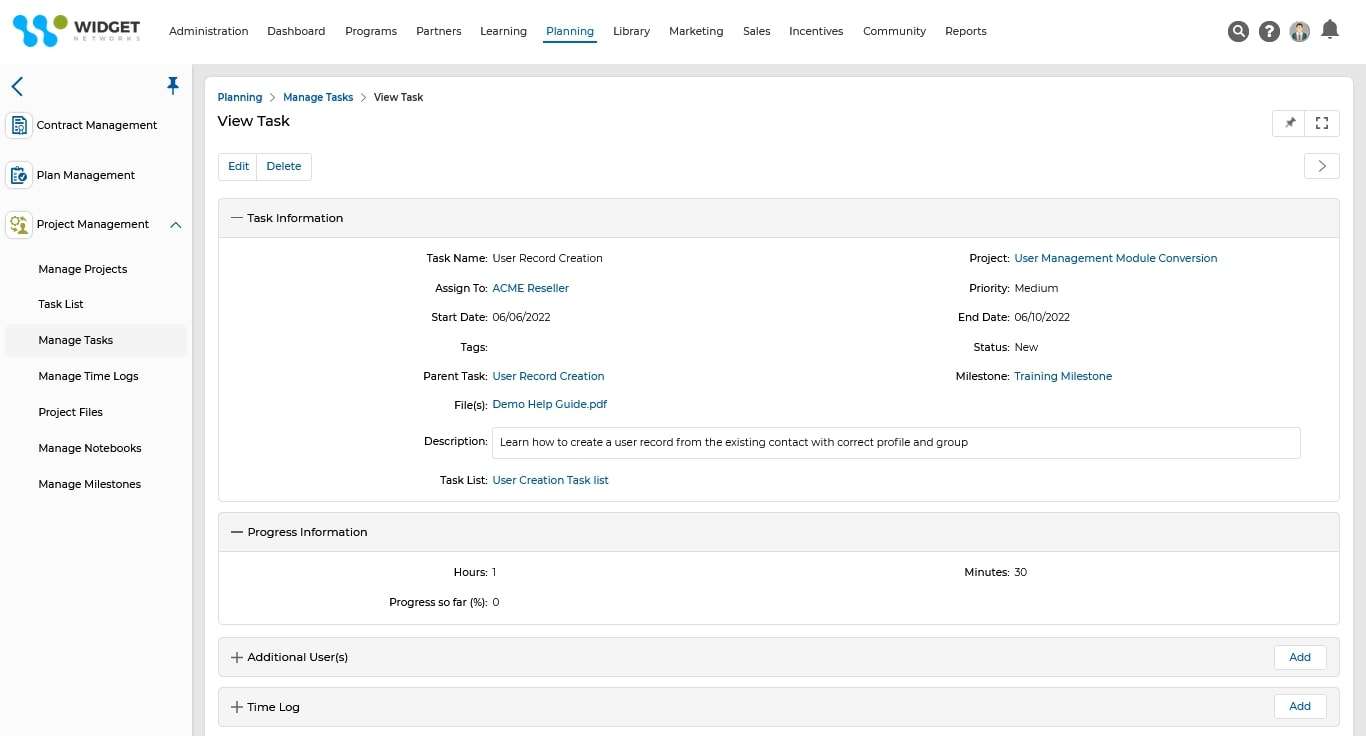The height and width of the screenshot is (736, 1366).
Task: Switch to the Learning menu
Action: (503, 31)
